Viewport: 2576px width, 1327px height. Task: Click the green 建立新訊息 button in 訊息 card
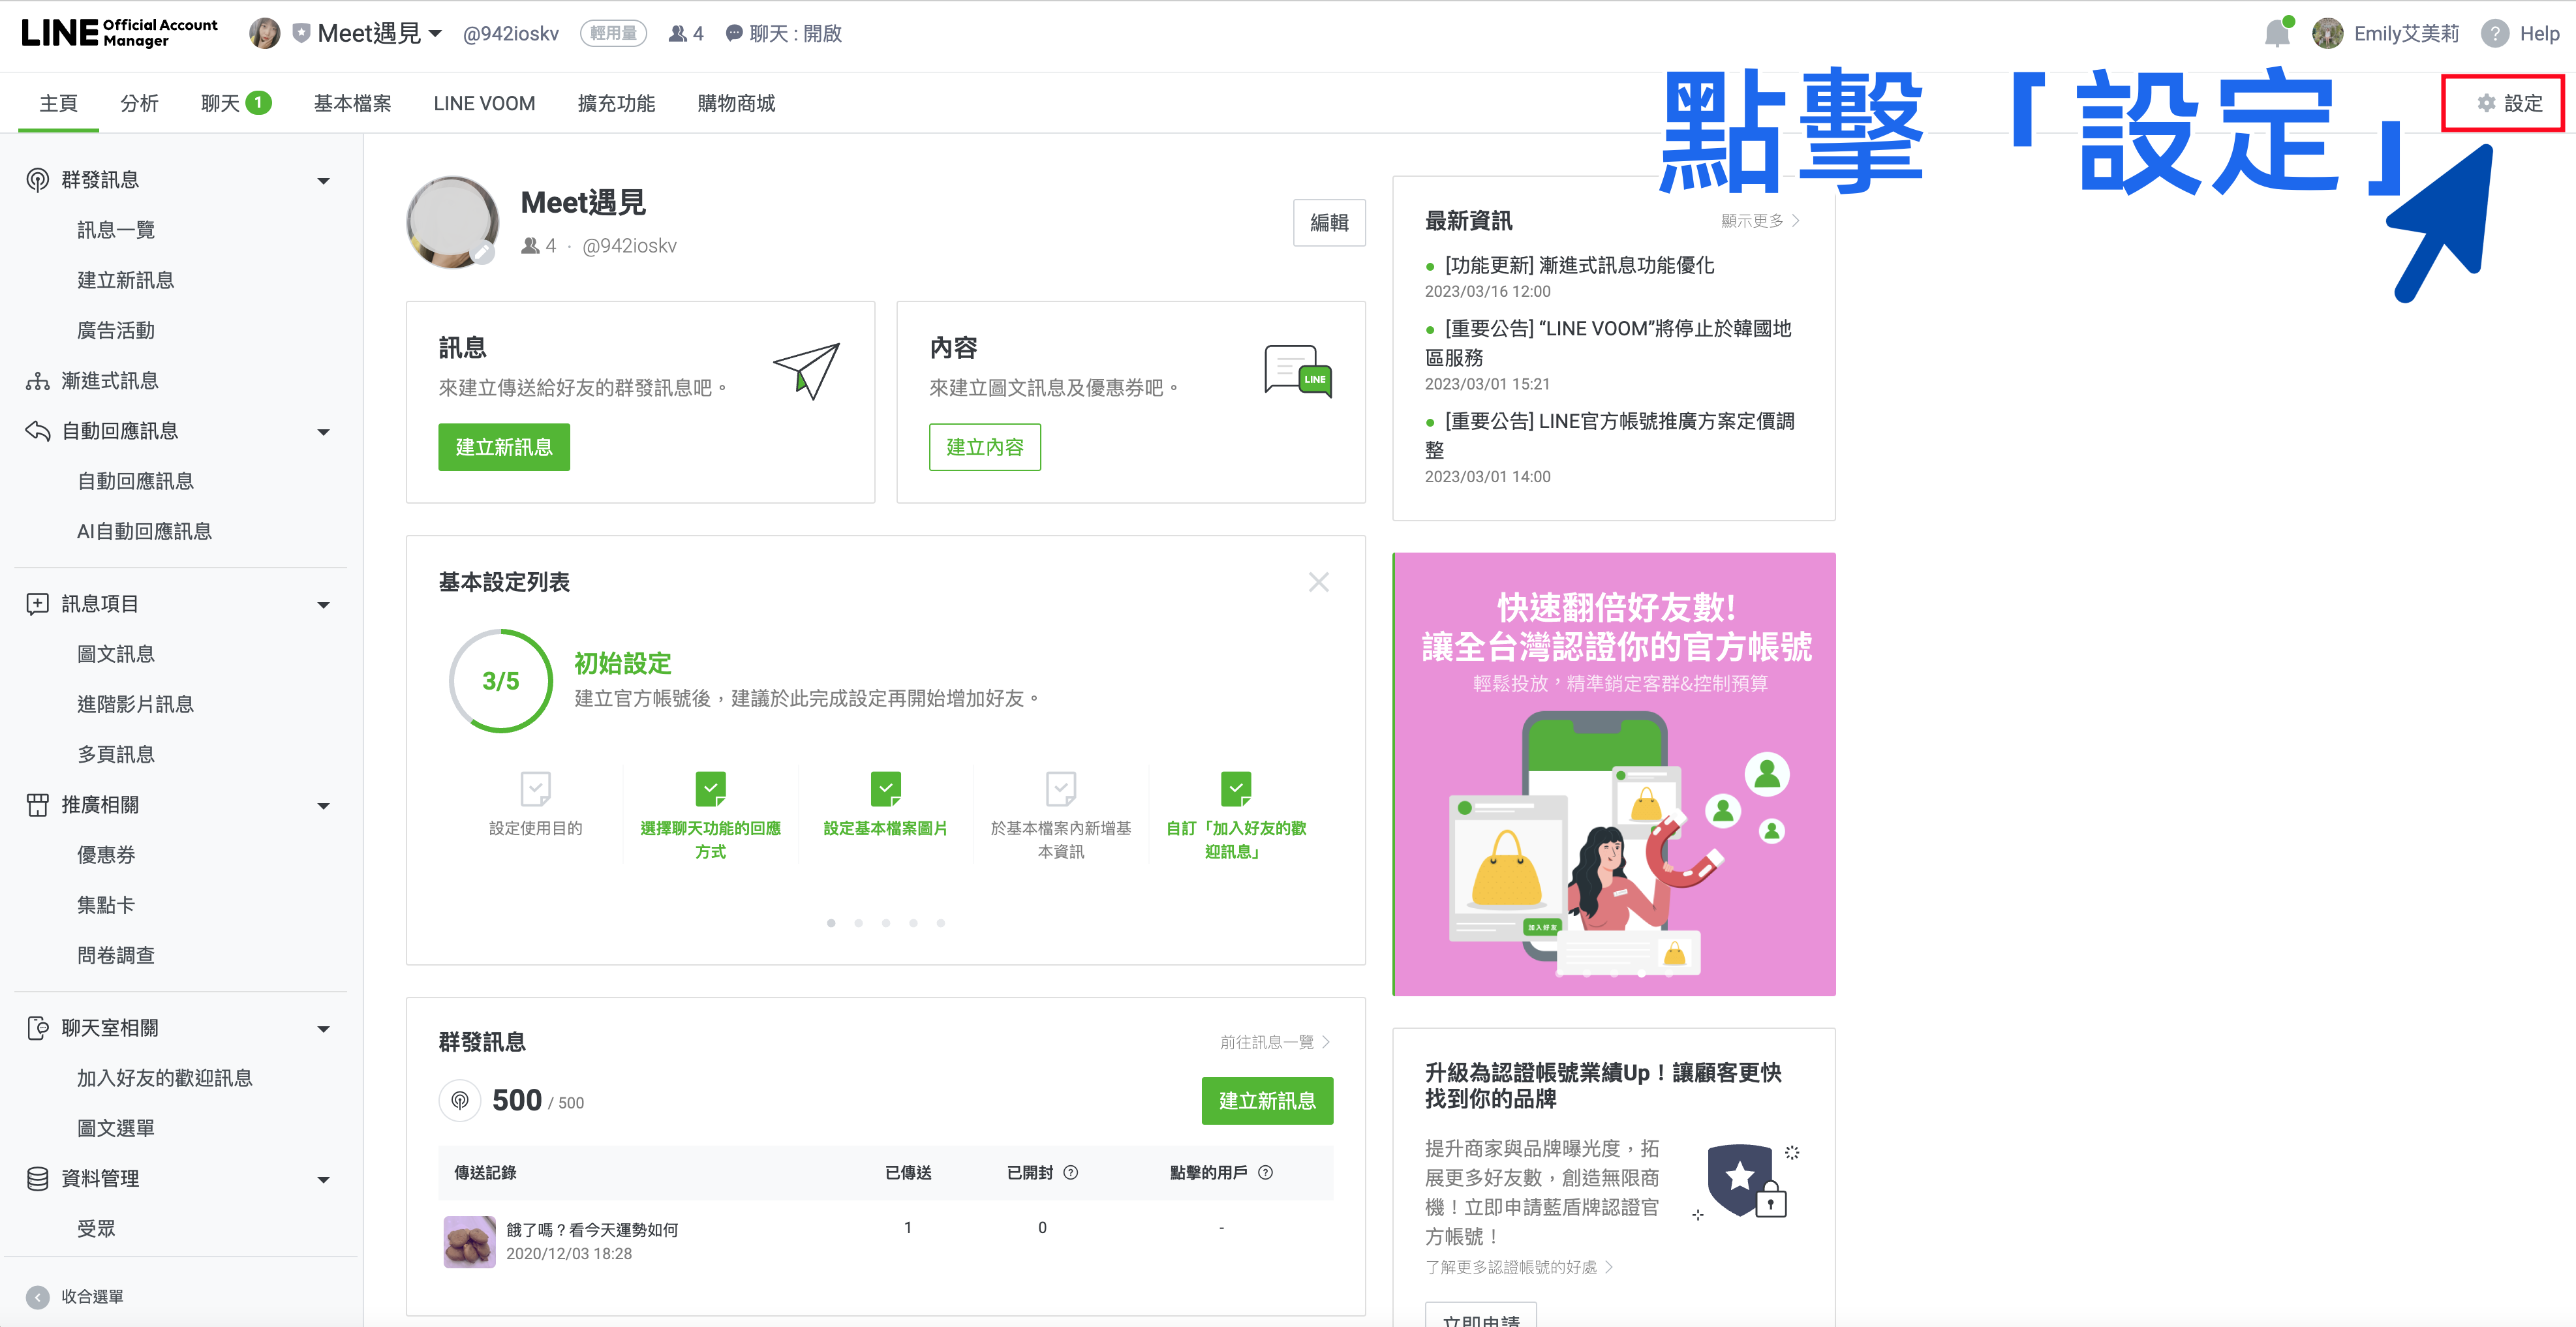[504, 447]
